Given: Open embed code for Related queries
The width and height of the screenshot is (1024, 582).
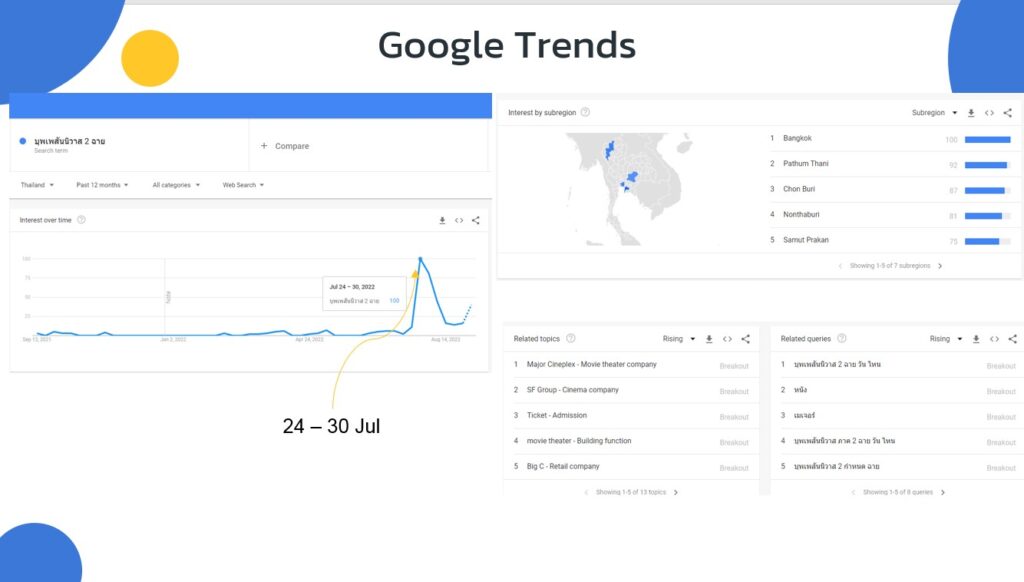Looking at the screenshot, I should click(x=995, y=339).
